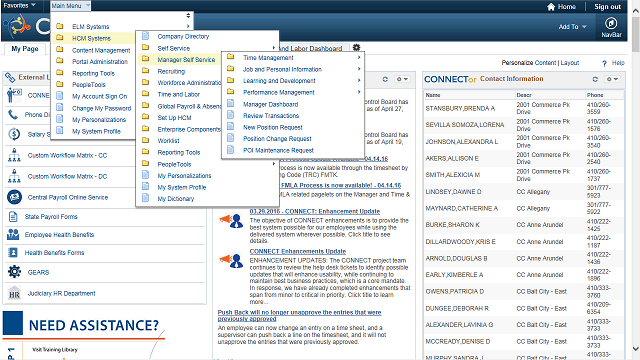Click the Employee Health Benefits icon
Screen dimensions: 640x360
pyautogui.click(x=13, y=234)
